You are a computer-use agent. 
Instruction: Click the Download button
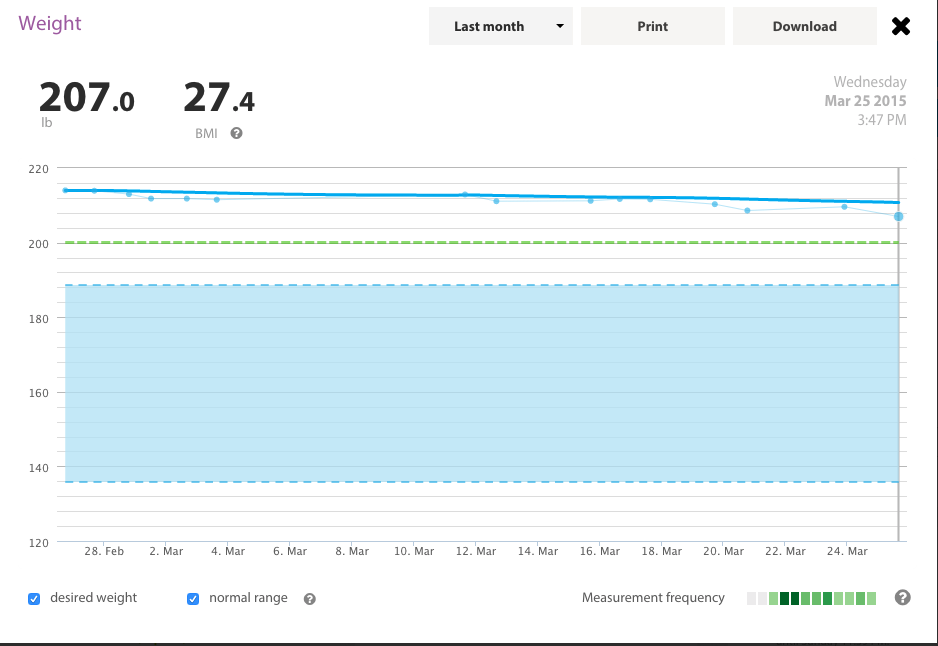pyautogui.click(x=804, y=27)
